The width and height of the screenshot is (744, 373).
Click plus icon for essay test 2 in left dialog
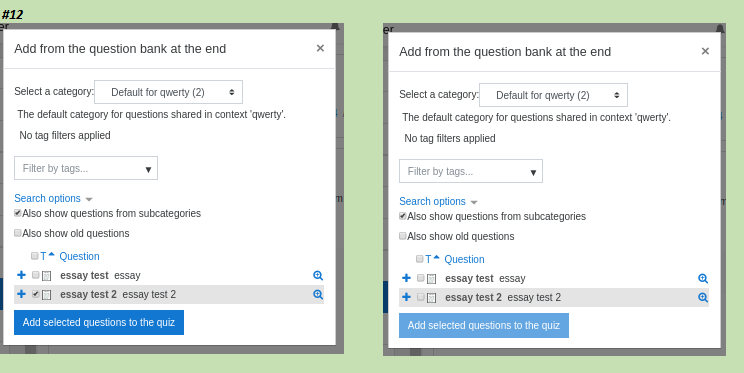coord(21,294)
